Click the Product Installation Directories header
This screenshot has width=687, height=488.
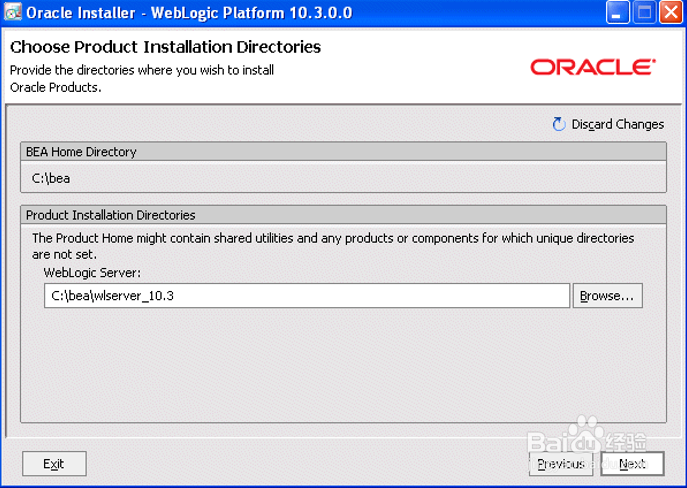(x=344, y=215)
